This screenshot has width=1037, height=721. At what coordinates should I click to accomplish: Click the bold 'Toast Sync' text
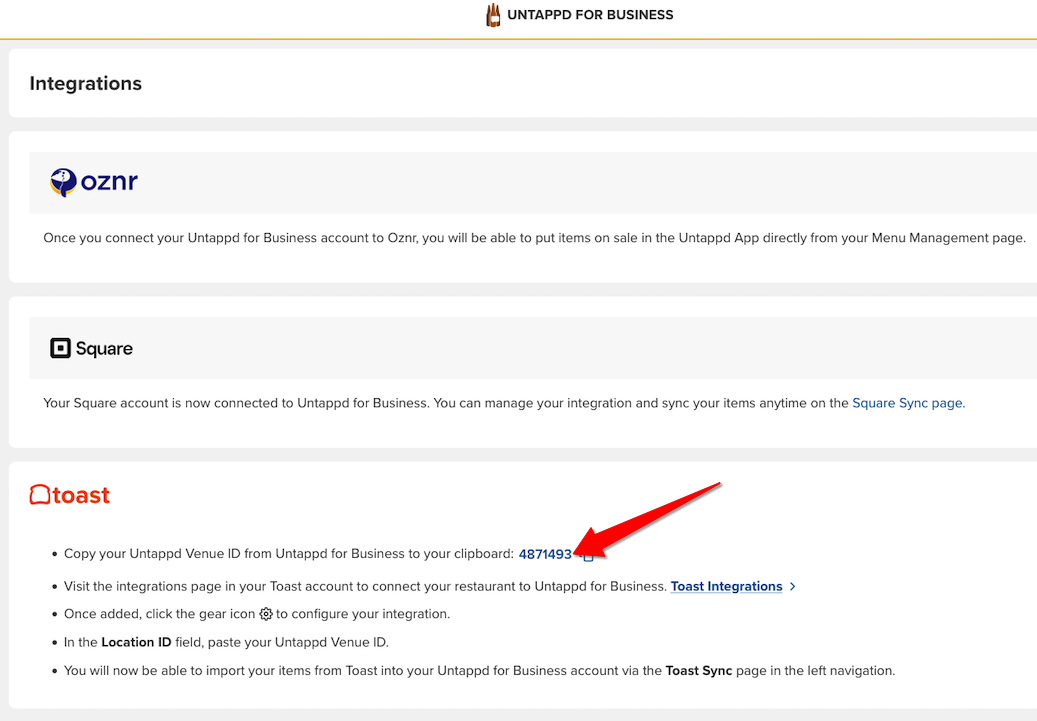(x=698, y=670)
